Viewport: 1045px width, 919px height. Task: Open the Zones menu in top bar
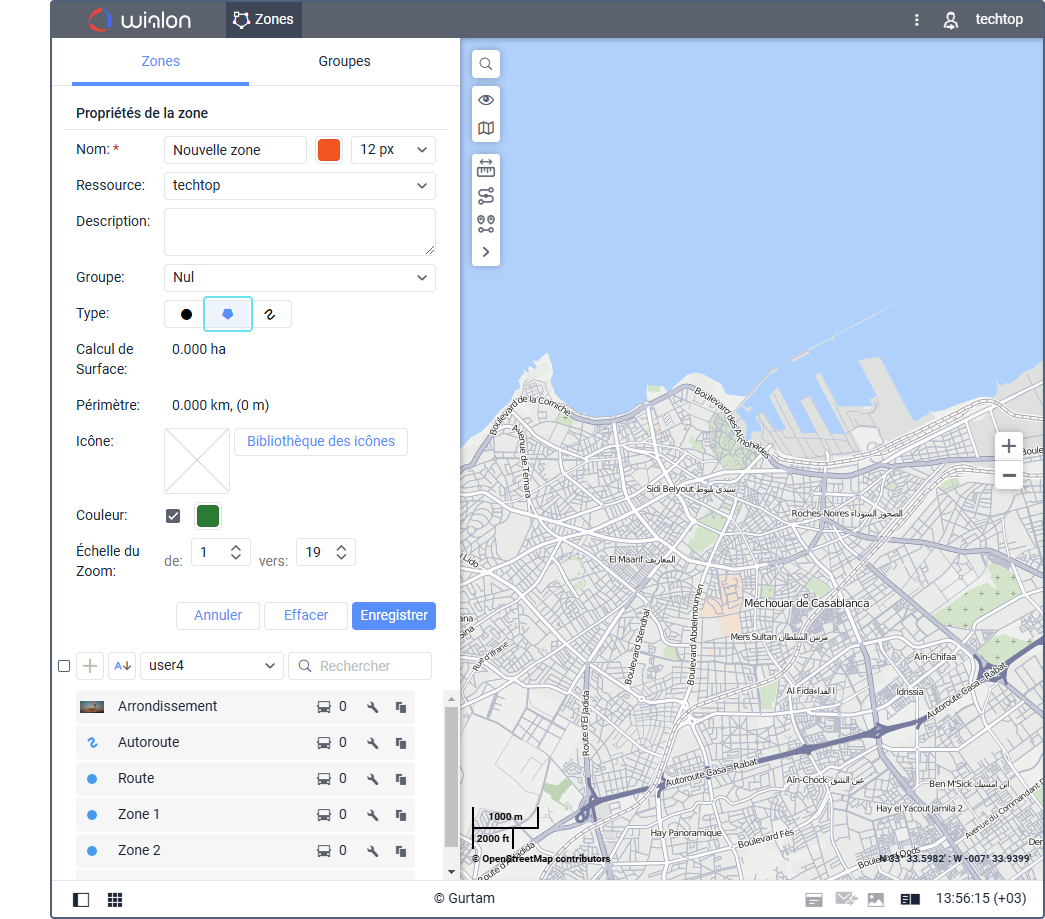264,19
